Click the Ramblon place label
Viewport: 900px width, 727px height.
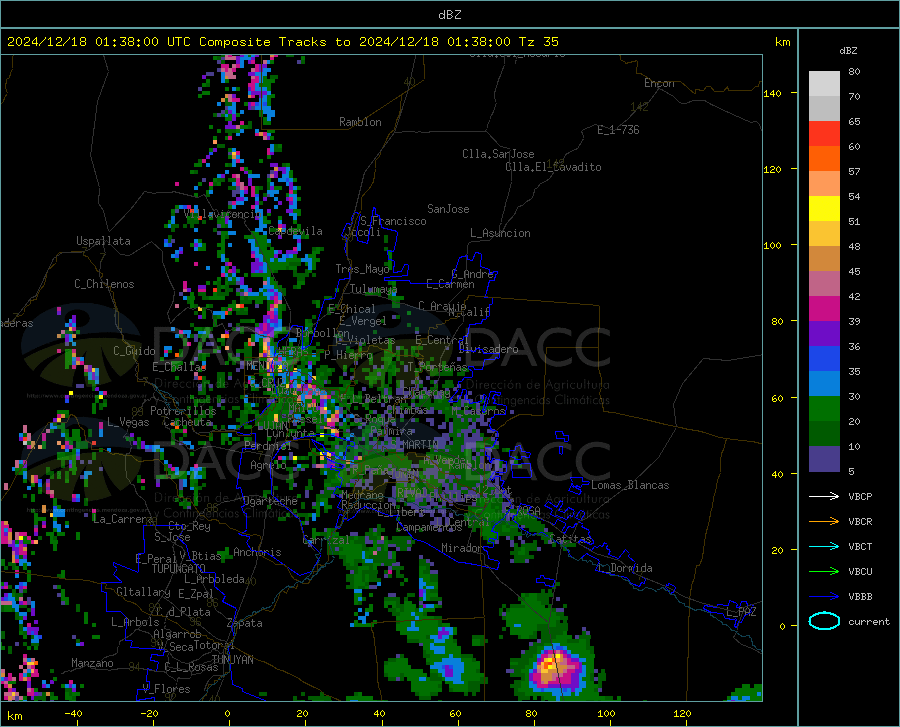pyautogui.click(x=360, y=122)
